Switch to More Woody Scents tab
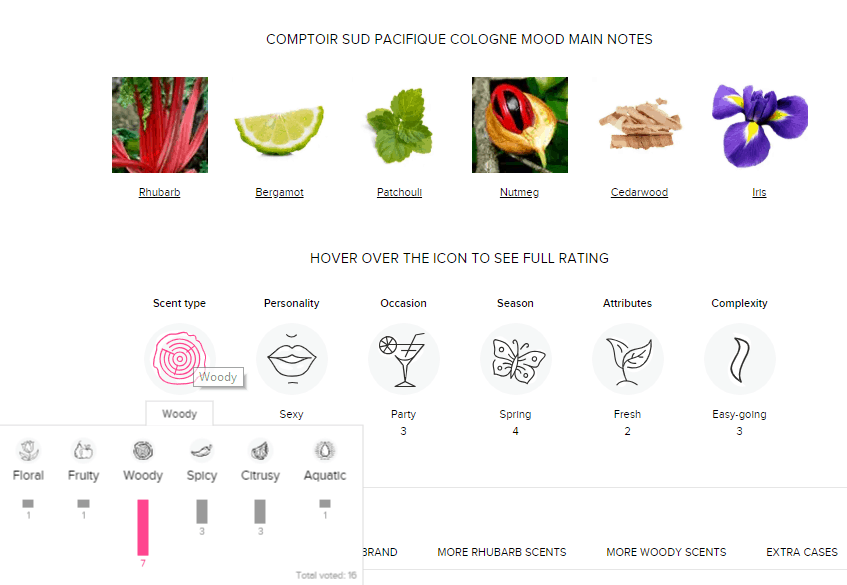The height and width of the screenshot is (585, 847). tap(666, 552)
